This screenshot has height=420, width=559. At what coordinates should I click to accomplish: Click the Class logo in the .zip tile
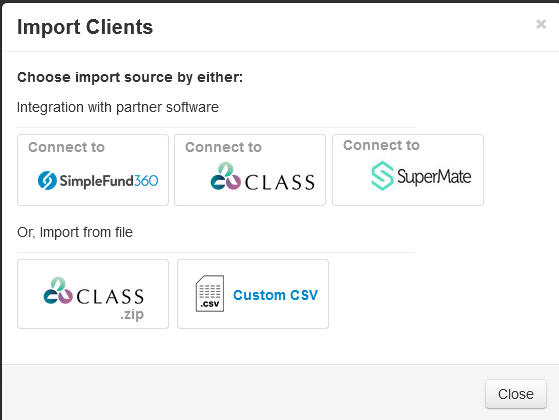click(58, 291)
